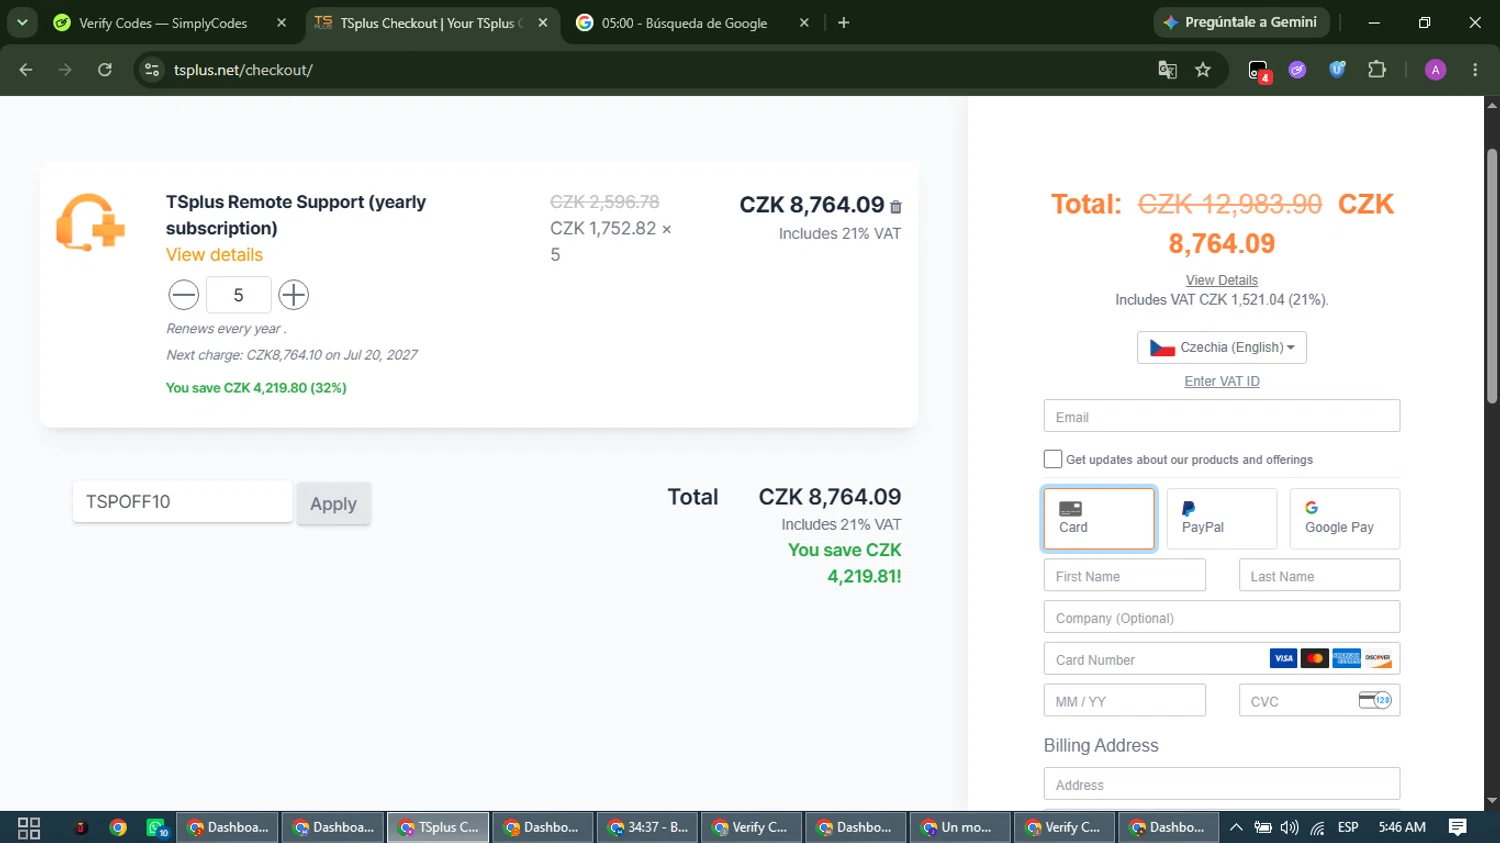The height and width of the screenshot is (843, 1500).
Task: Open the Chrome profile avatar A
Action: (x=1435, y=70)
